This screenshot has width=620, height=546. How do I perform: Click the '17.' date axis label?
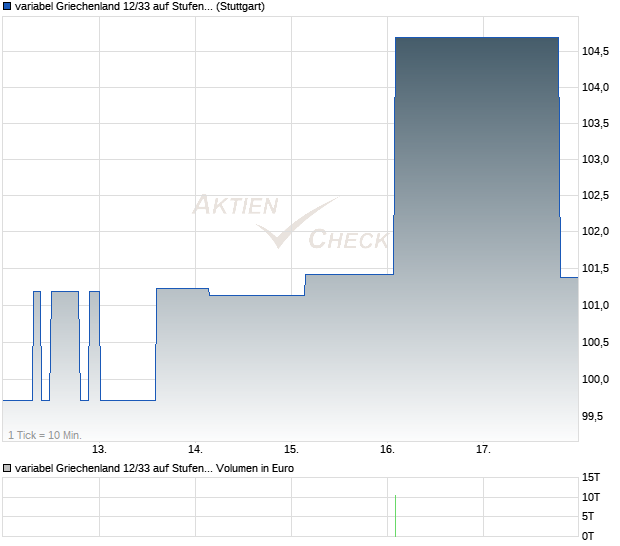coord(483,450)
